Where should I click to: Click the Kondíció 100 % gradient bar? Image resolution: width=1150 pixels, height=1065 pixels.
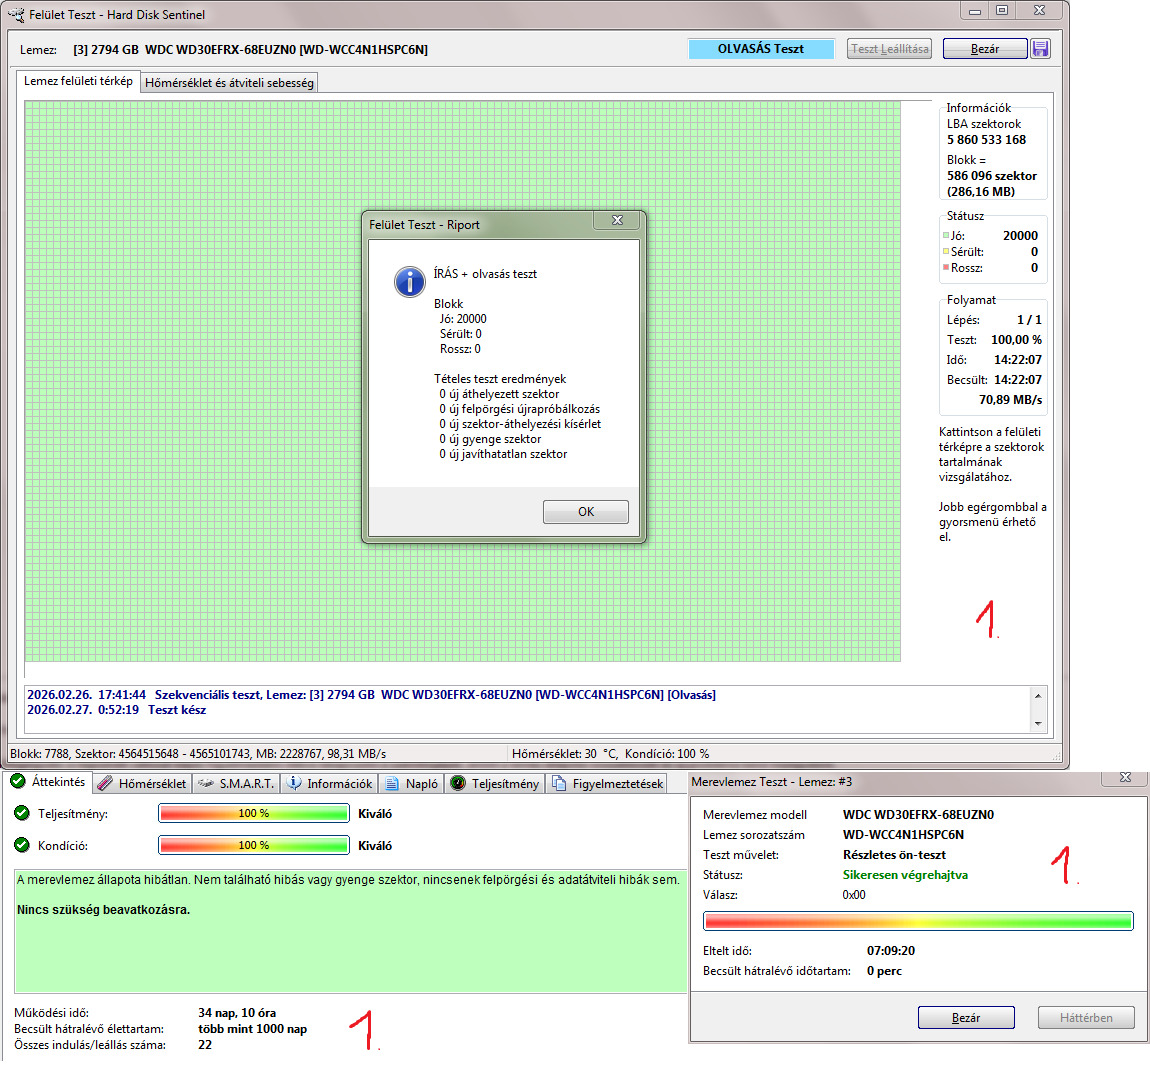pyautogui.click(x=254, y=846)
